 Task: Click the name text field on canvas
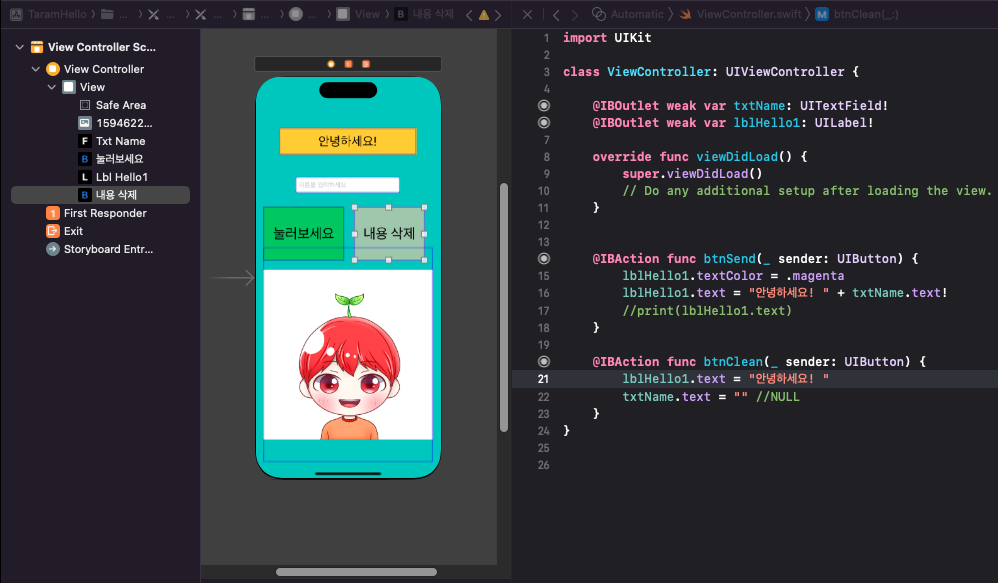[348, 185]
